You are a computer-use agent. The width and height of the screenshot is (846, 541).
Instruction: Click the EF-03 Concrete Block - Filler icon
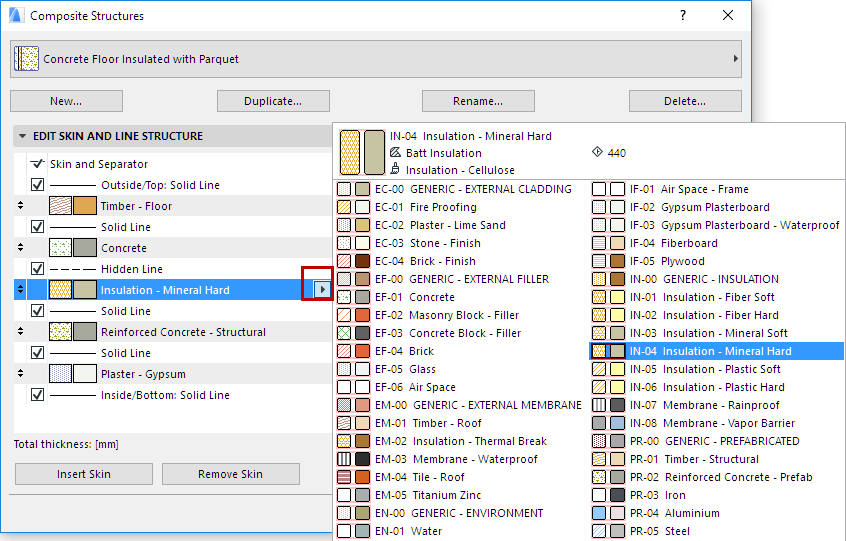[x=344, y=333]
